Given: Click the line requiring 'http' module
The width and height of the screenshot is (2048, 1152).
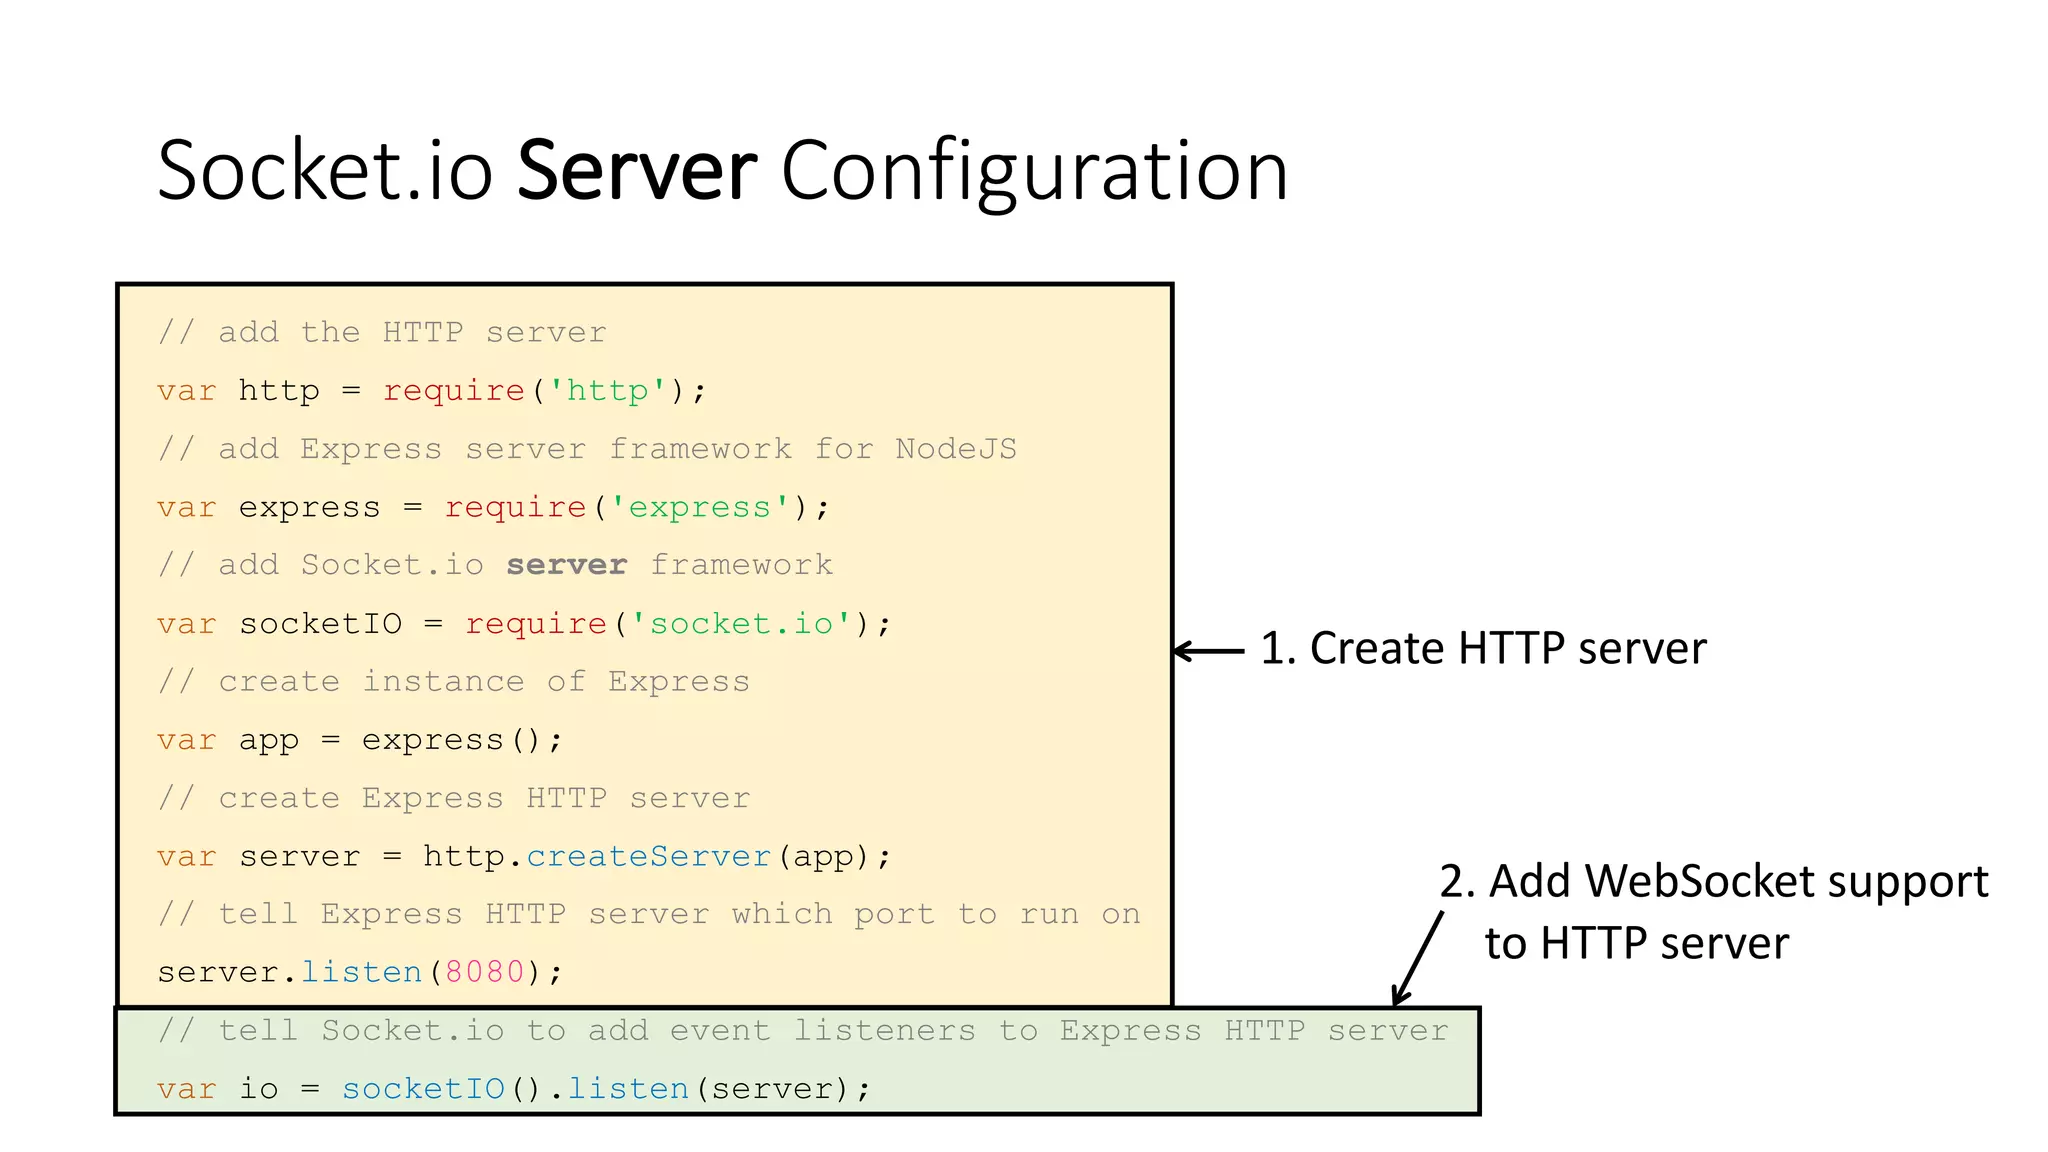Looking at the screenshot, I should (431, 391).
